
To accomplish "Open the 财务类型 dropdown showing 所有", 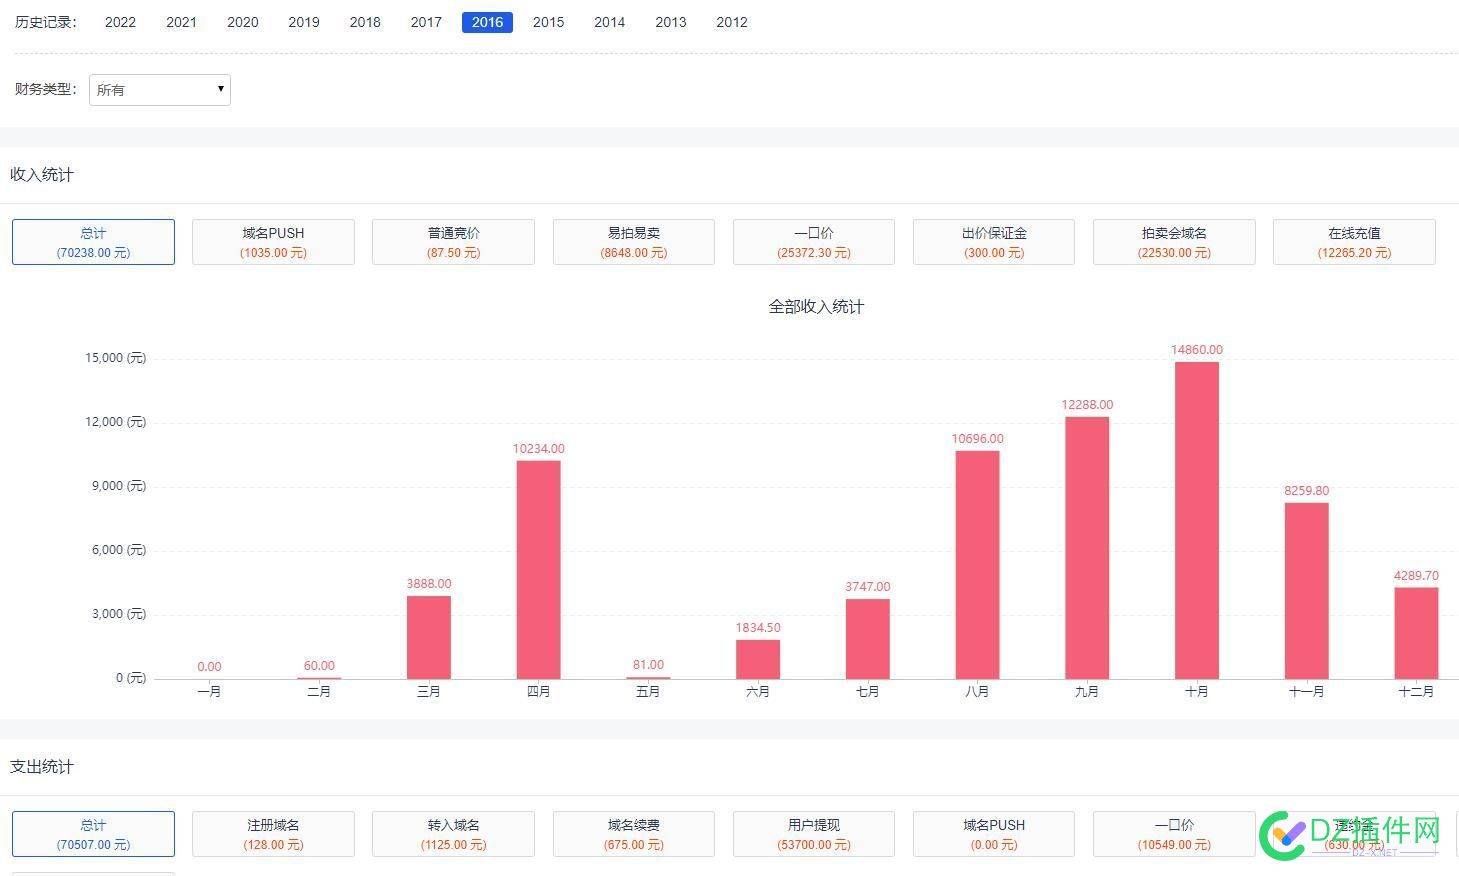I will 160,90.
